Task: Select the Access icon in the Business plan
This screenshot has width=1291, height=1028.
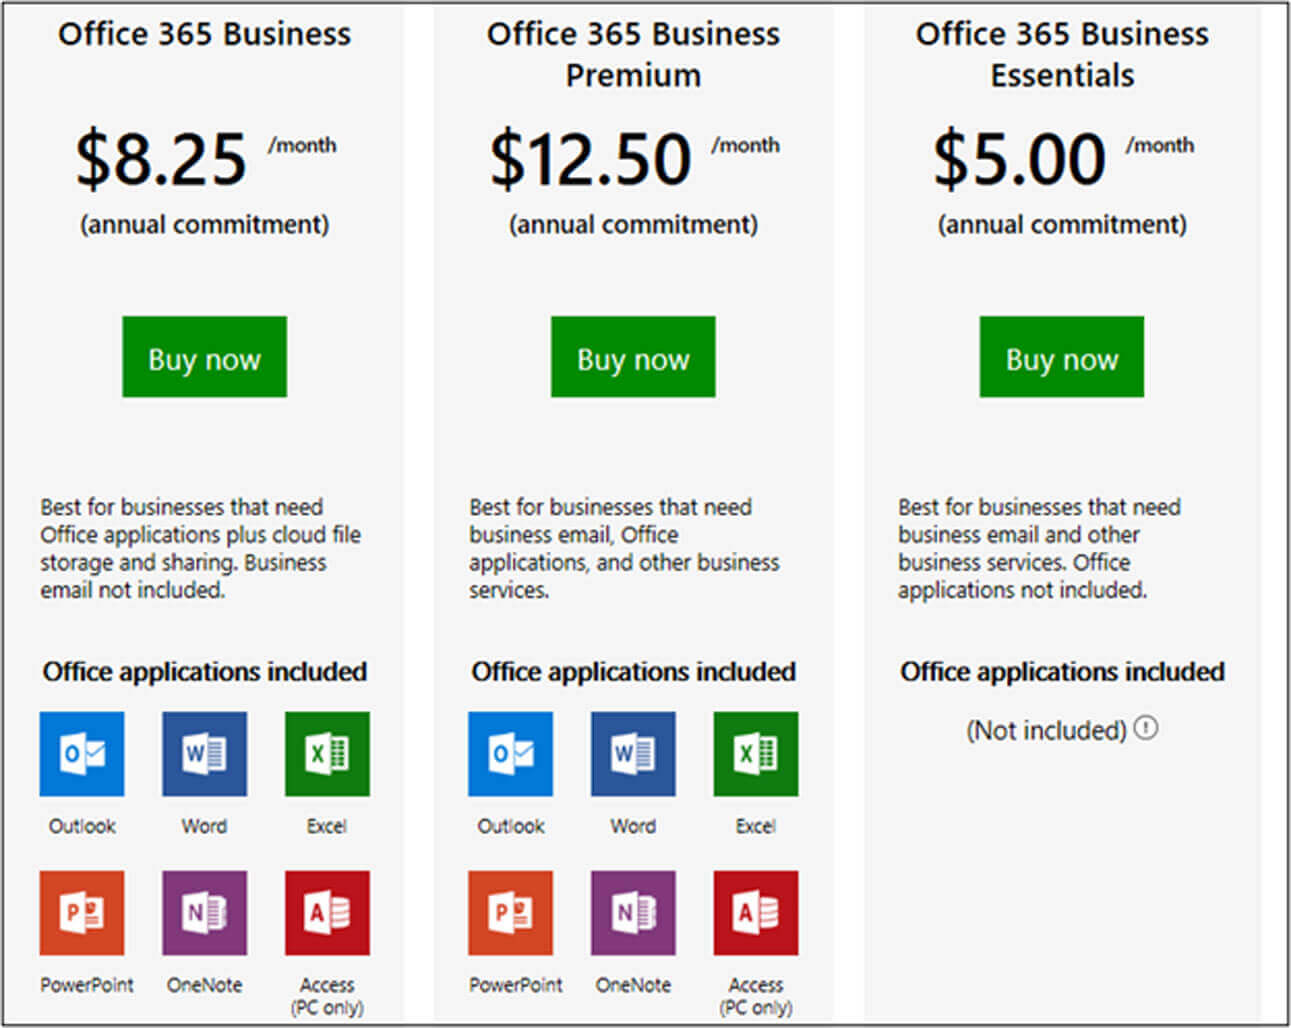Action: pyautogui.click(x=327, y=912)
